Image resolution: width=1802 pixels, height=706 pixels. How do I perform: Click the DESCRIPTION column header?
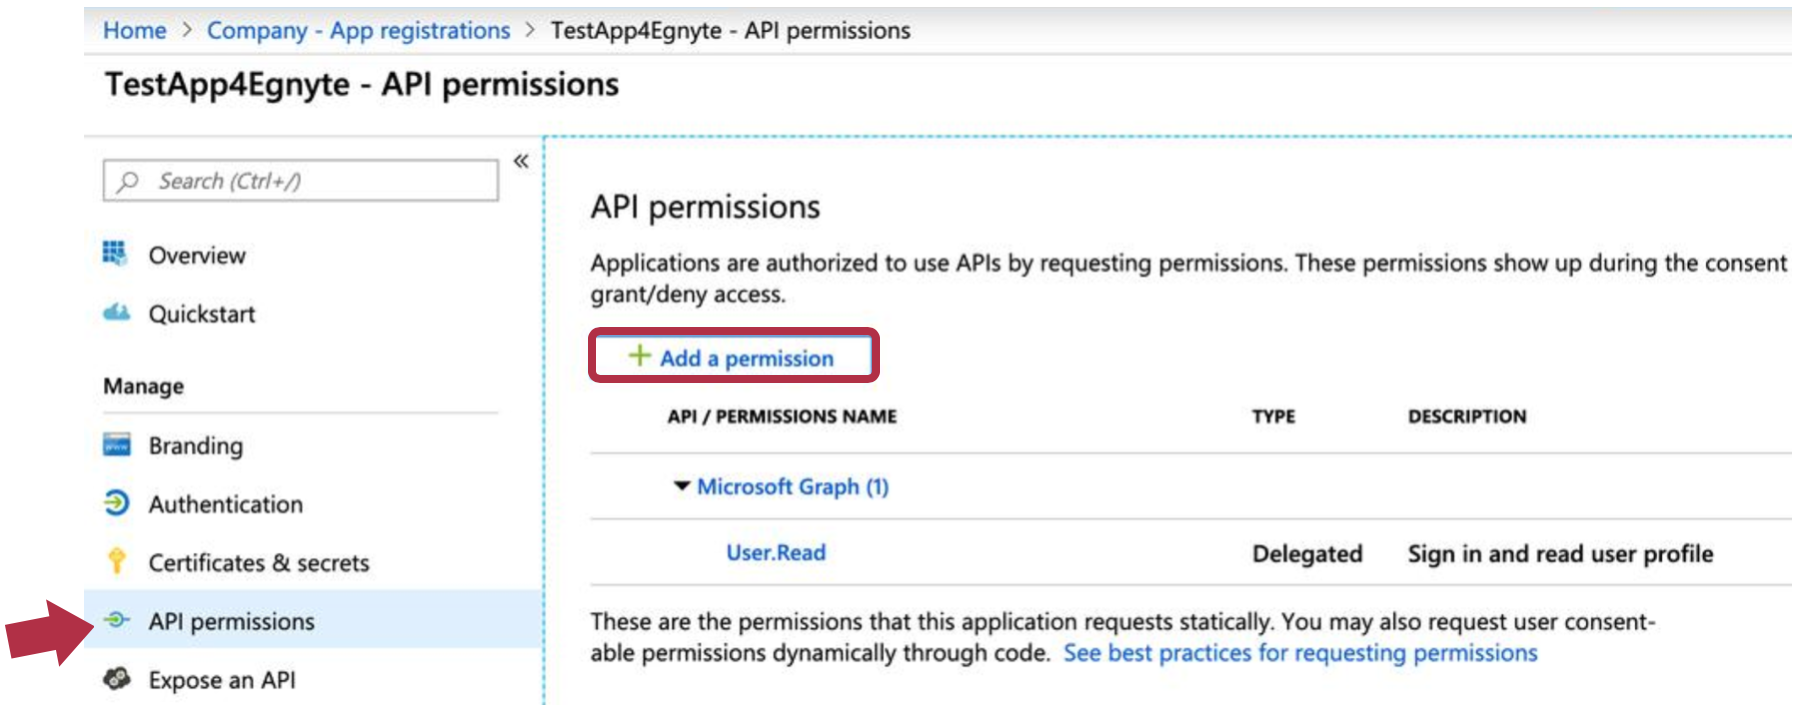[x=1467, y=416]
